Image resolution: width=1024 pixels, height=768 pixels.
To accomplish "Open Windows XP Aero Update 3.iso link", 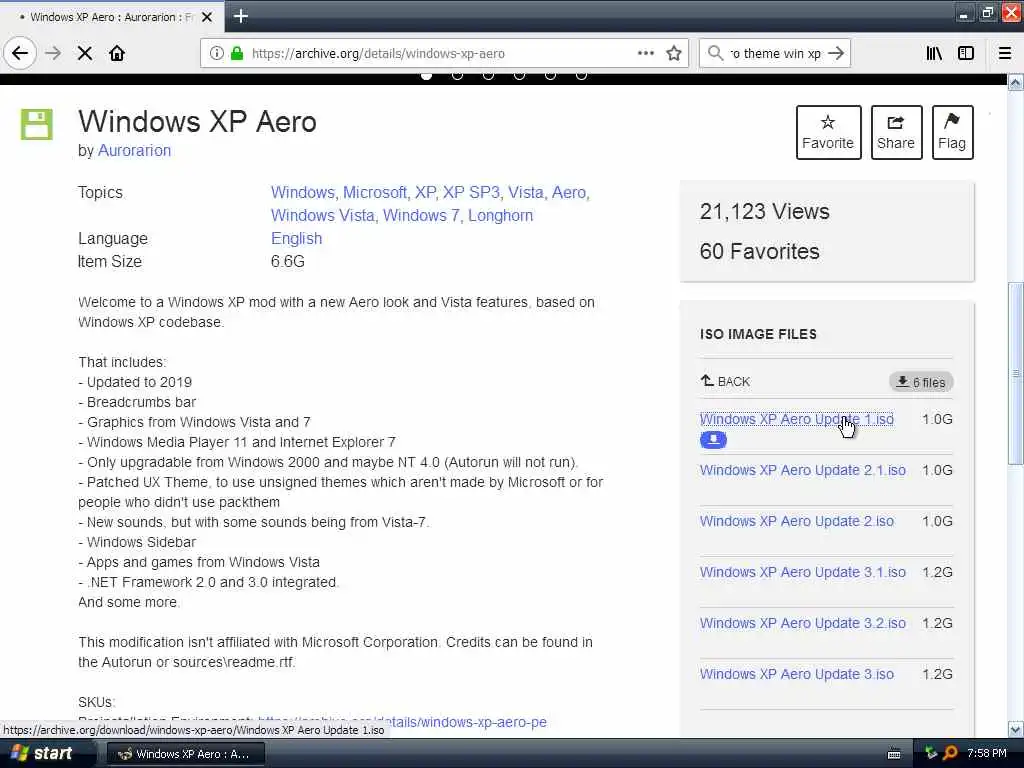I will (x=797, y=674).
